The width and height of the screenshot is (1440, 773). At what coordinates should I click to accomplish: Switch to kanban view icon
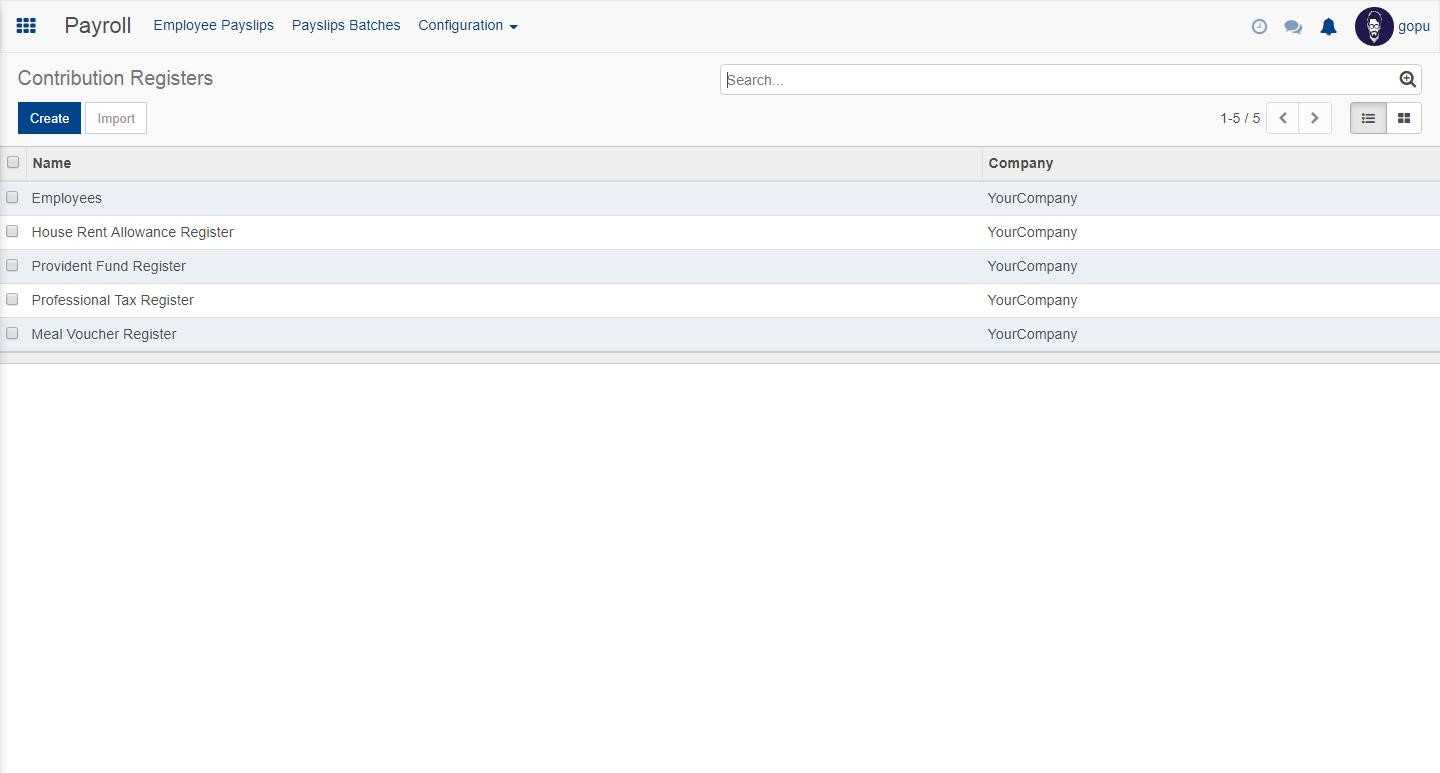1403,118
